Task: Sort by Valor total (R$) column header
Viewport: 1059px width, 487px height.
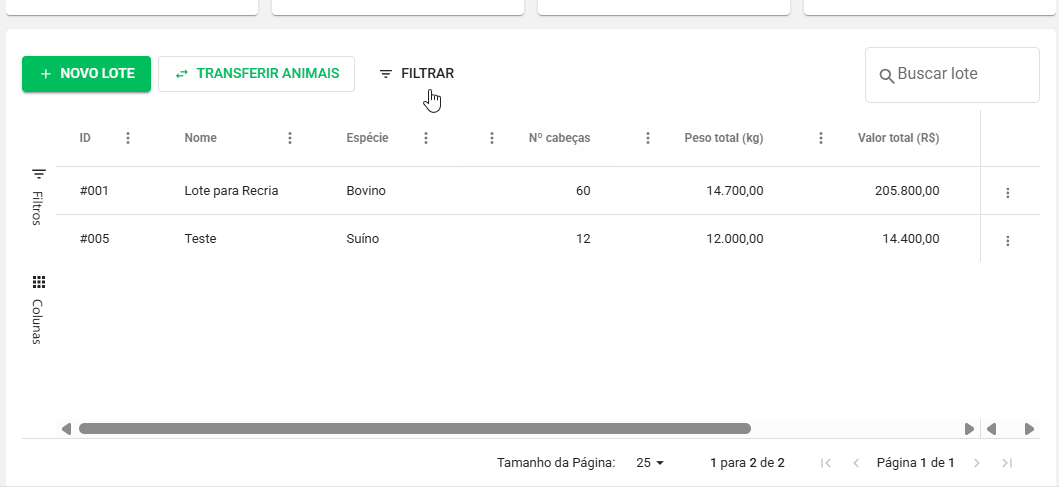Action: pos(898,138)
